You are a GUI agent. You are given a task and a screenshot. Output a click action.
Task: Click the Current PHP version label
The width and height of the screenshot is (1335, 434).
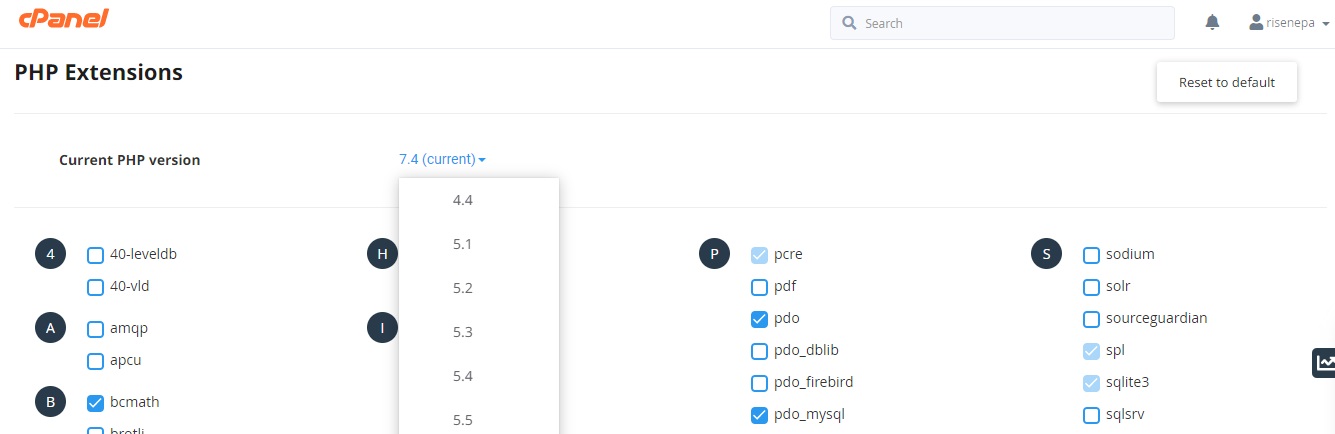click(x=130, y=160)
